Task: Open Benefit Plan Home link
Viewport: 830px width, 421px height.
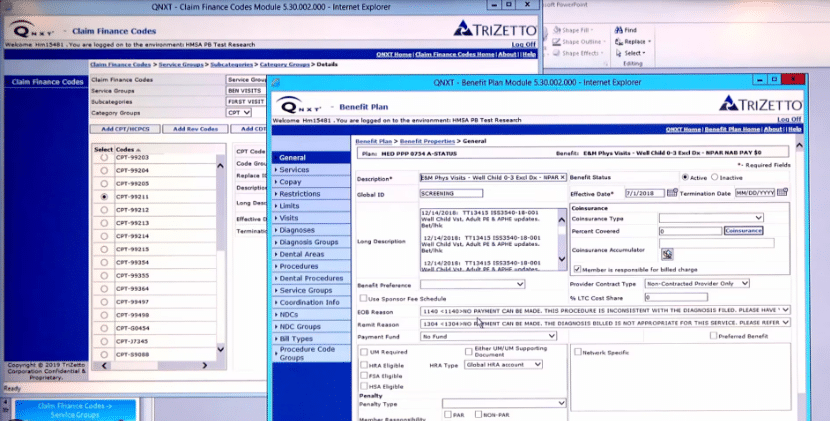Action: (732, 129)
